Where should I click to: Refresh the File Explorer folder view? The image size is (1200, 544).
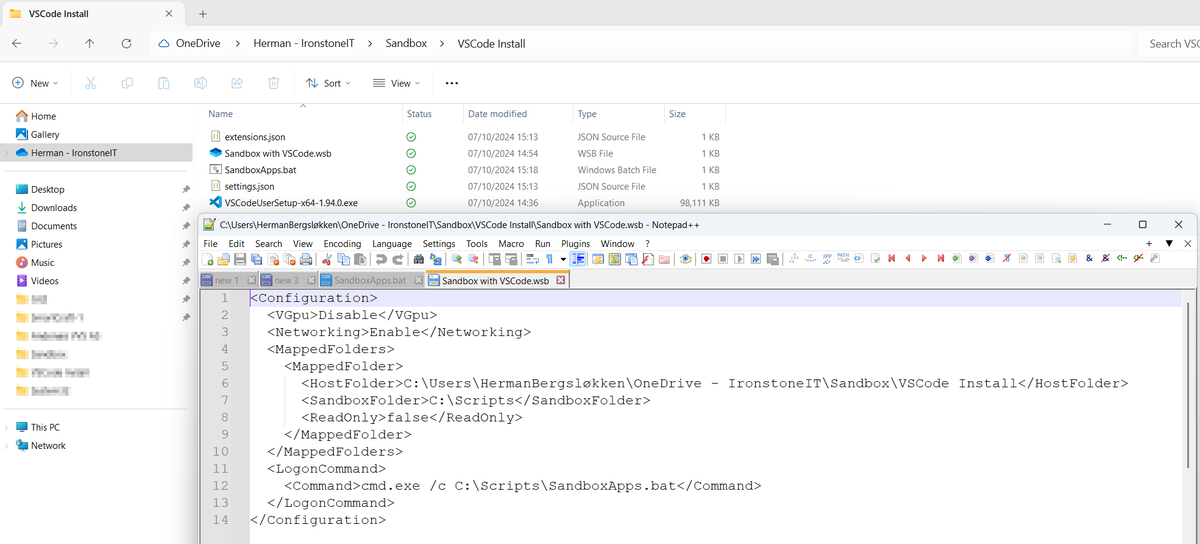pyautogui.click(x=126, y=44)
